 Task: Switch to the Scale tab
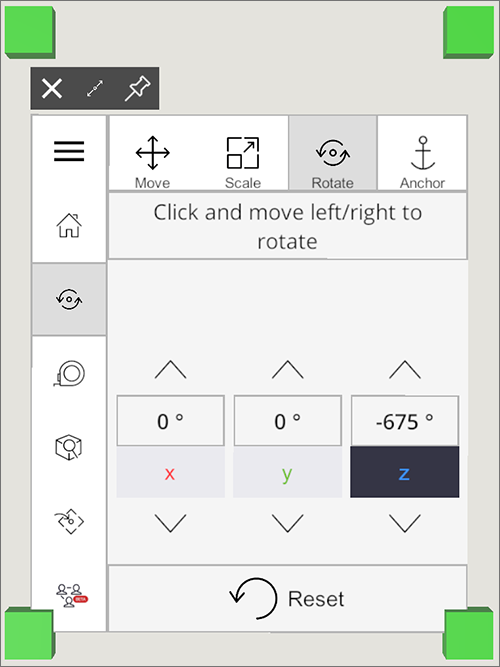(243, 153)
